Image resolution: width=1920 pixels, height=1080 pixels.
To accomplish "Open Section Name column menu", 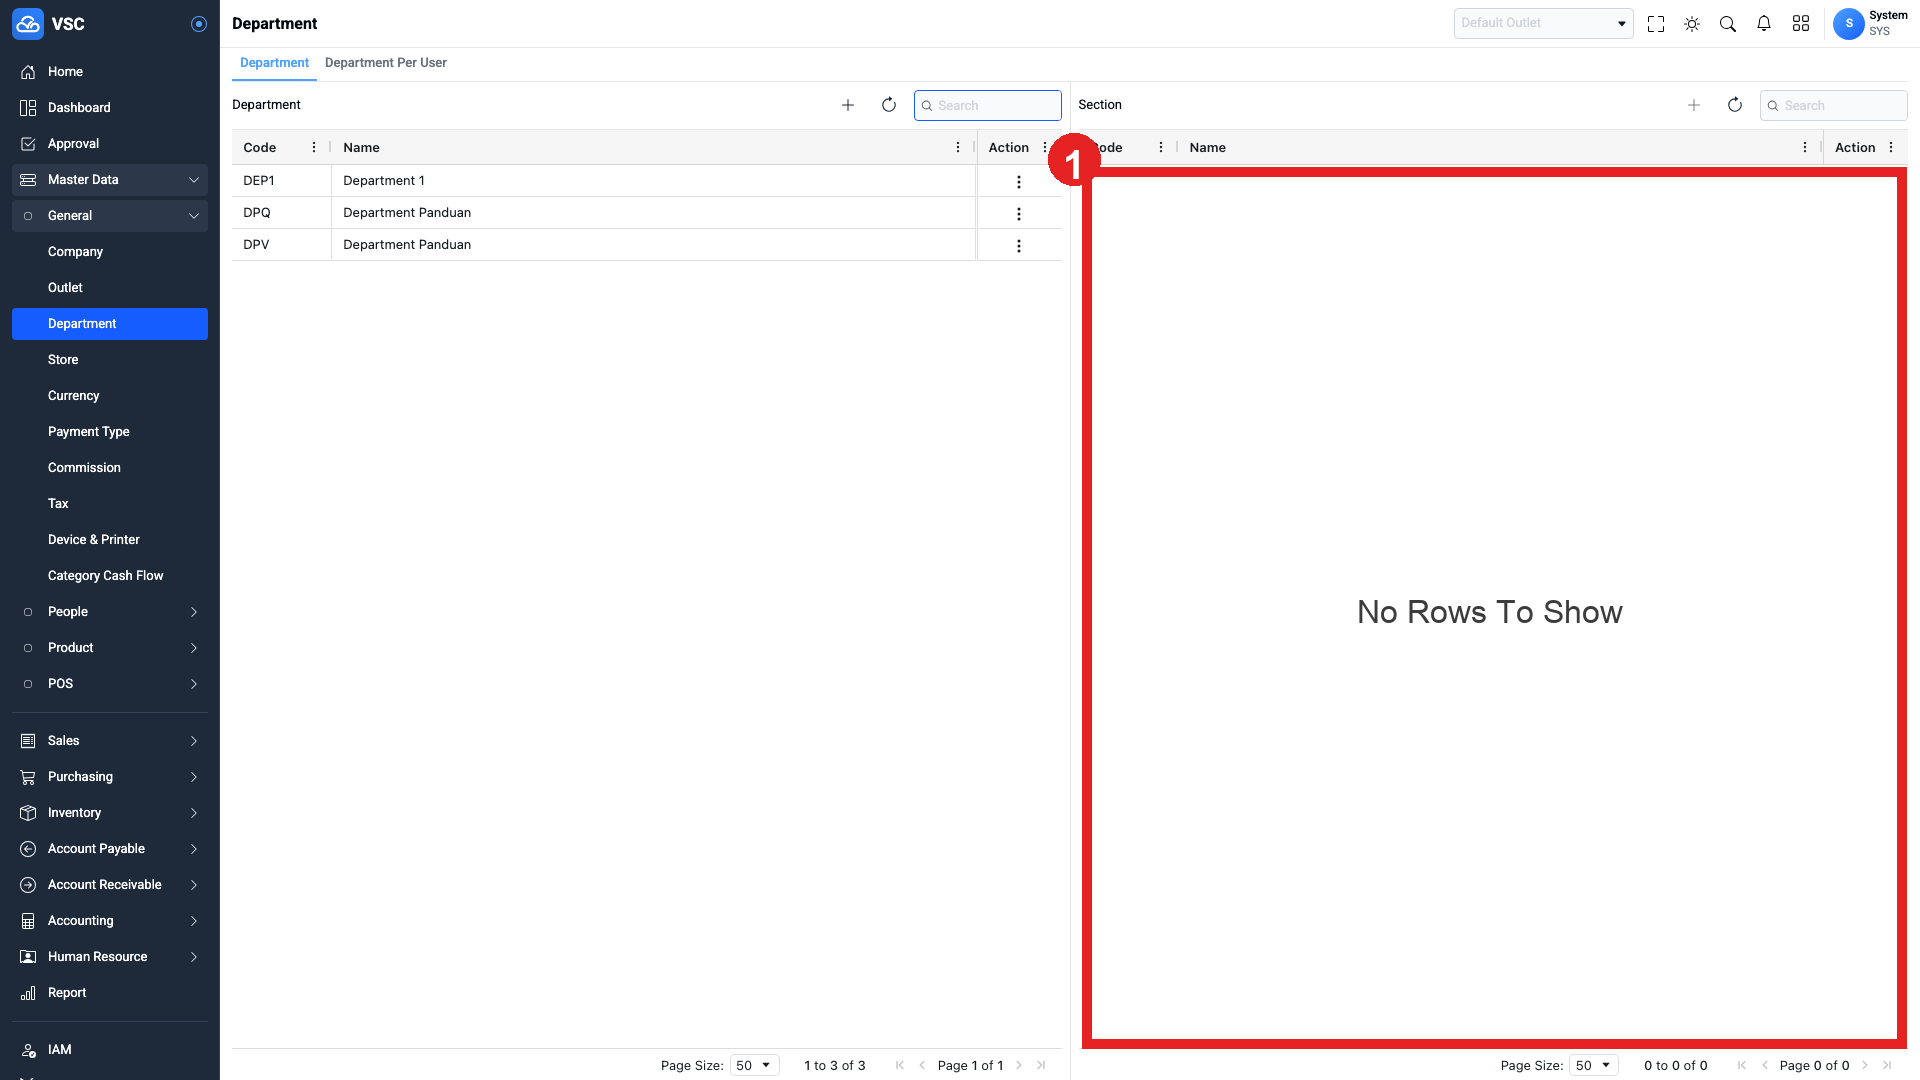I will pos(1805,148).
